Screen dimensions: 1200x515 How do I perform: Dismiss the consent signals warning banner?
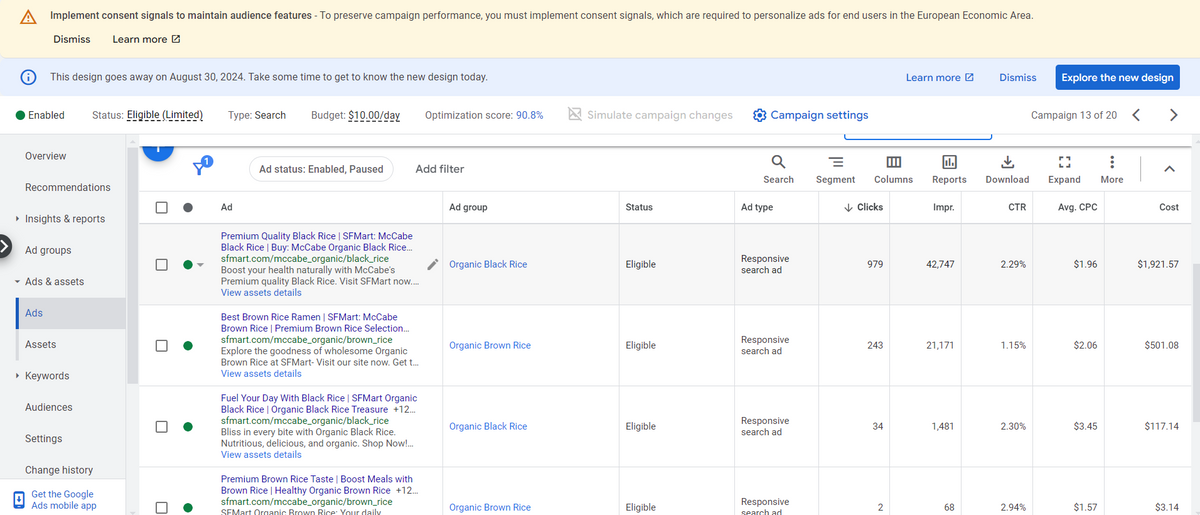pyautogui.click(x=72, y=39)
